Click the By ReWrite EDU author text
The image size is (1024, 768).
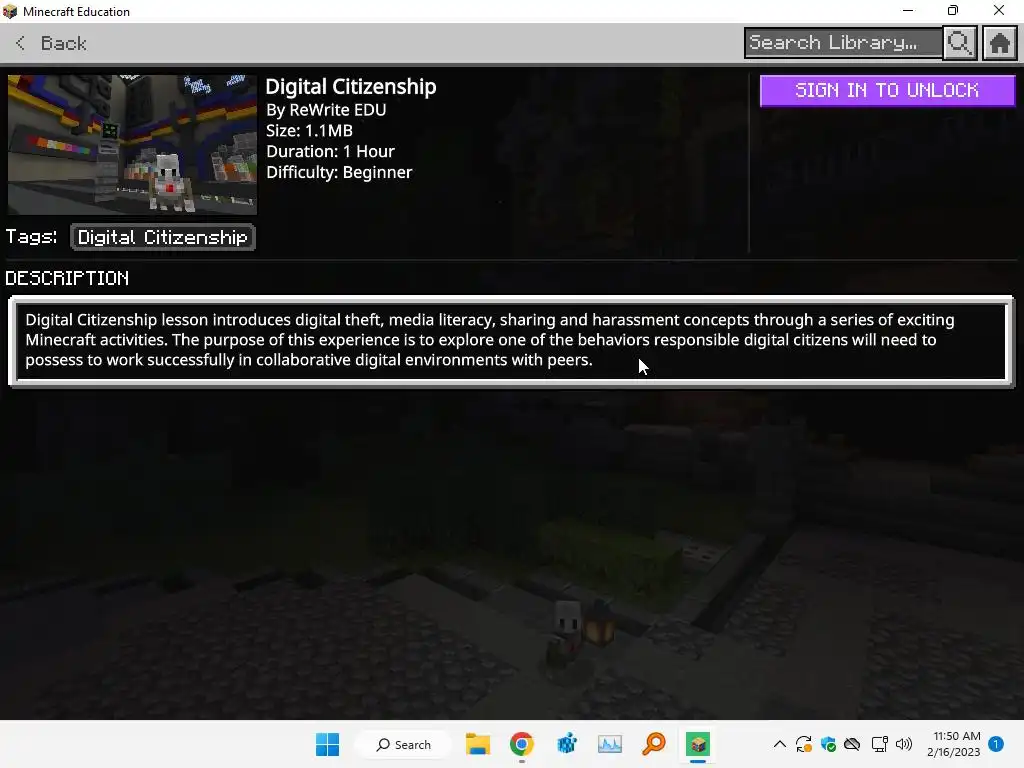pyautogui.click(x=326, y=110)
